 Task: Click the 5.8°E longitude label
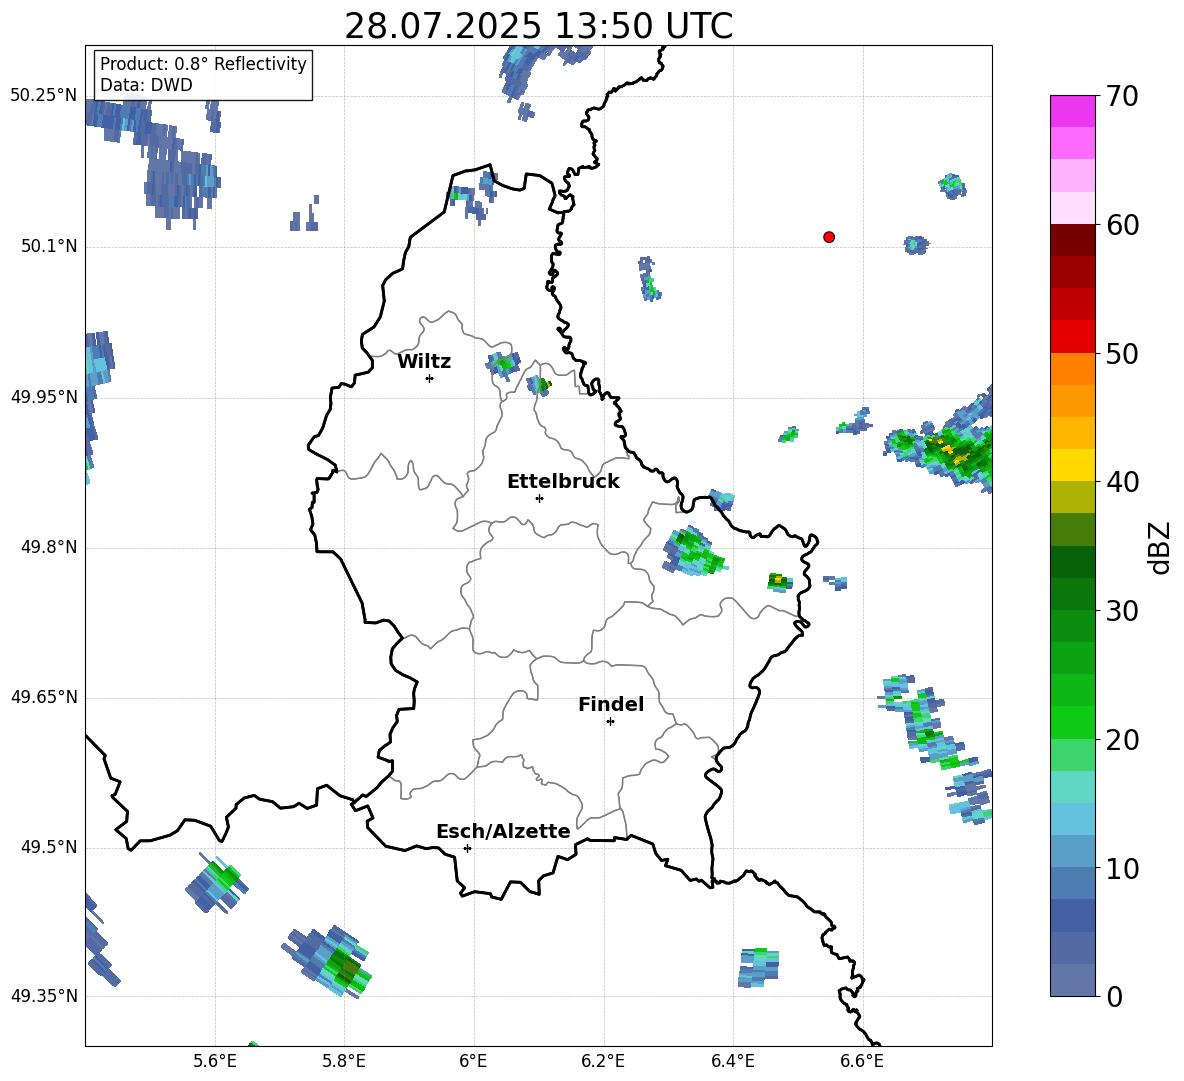[344, 1061]
